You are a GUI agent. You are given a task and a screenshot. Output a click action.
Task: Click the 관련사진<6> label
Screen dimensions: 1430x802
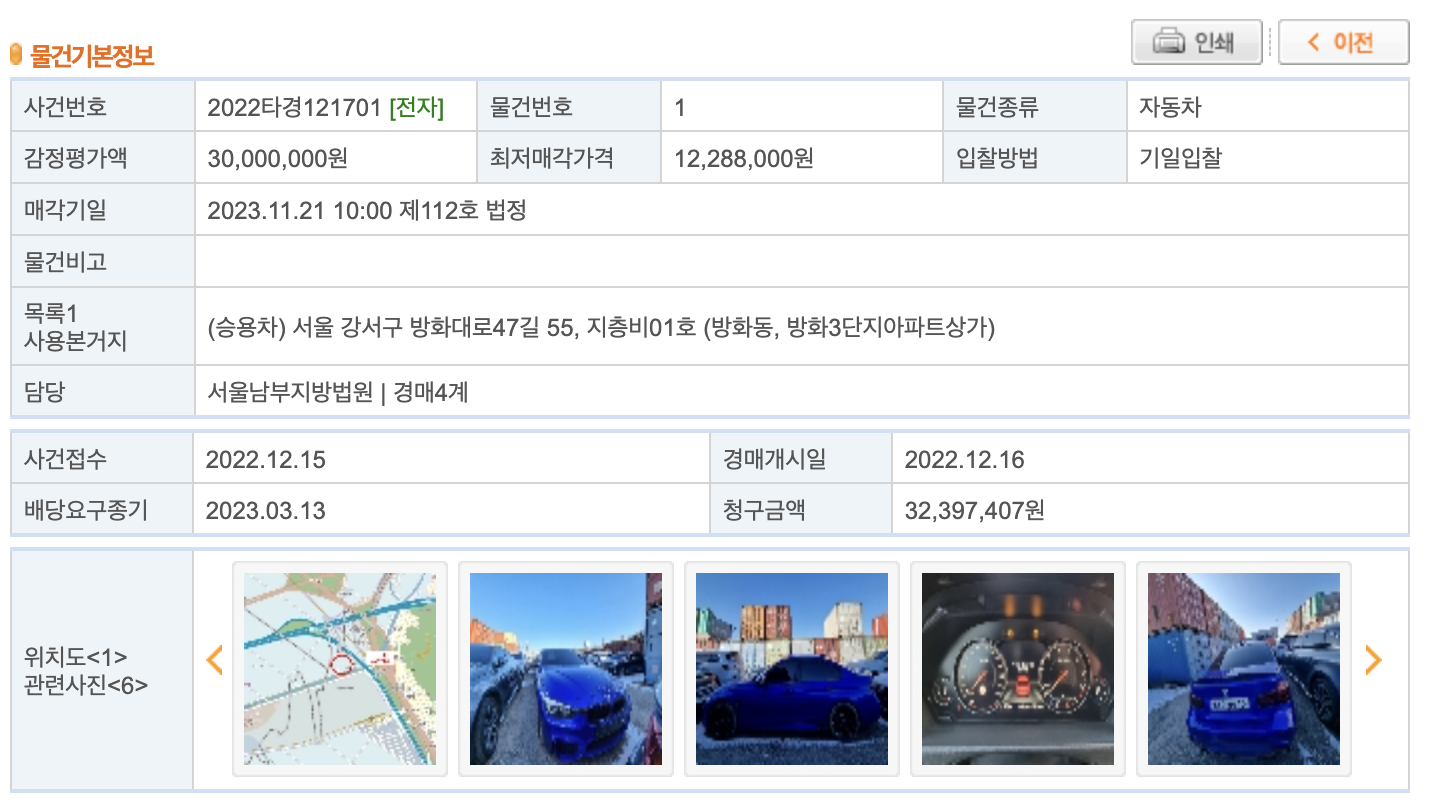point(85,686)
